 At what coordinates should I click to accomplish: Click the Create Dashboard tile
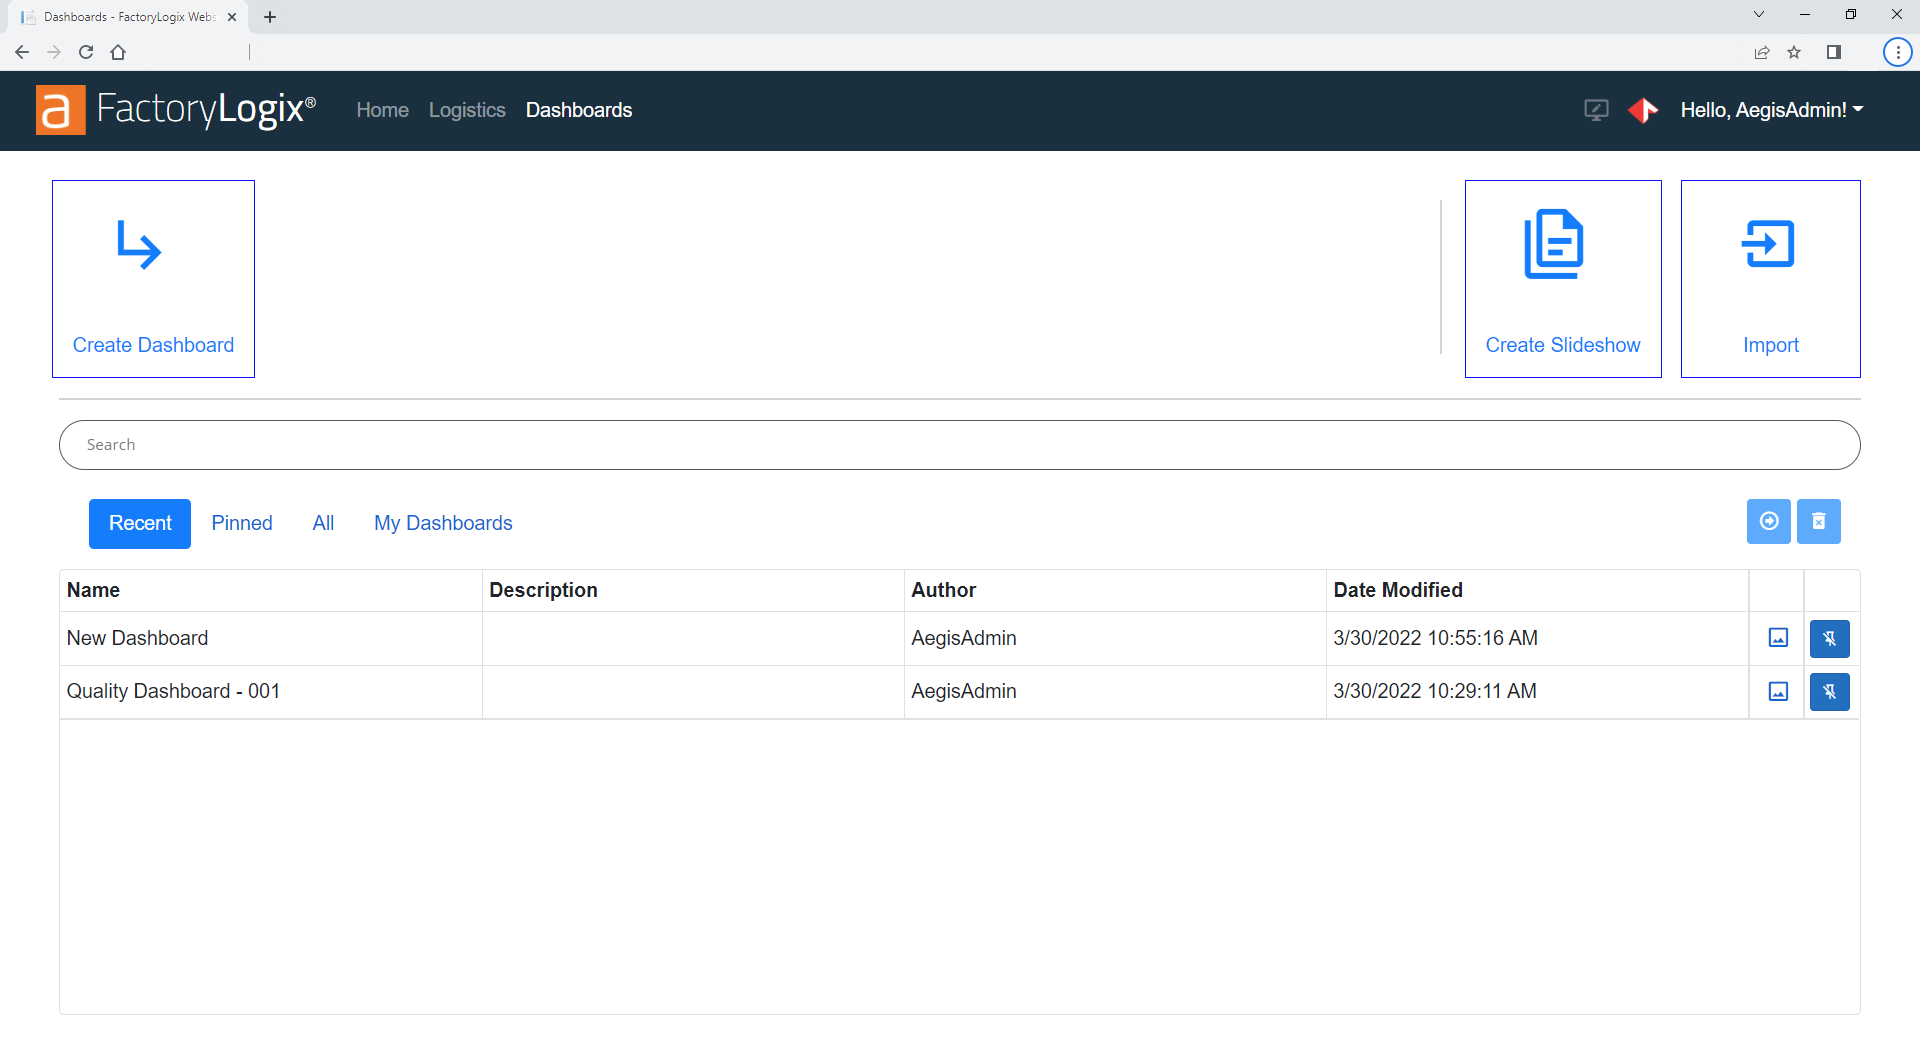[x=152, y=278]
